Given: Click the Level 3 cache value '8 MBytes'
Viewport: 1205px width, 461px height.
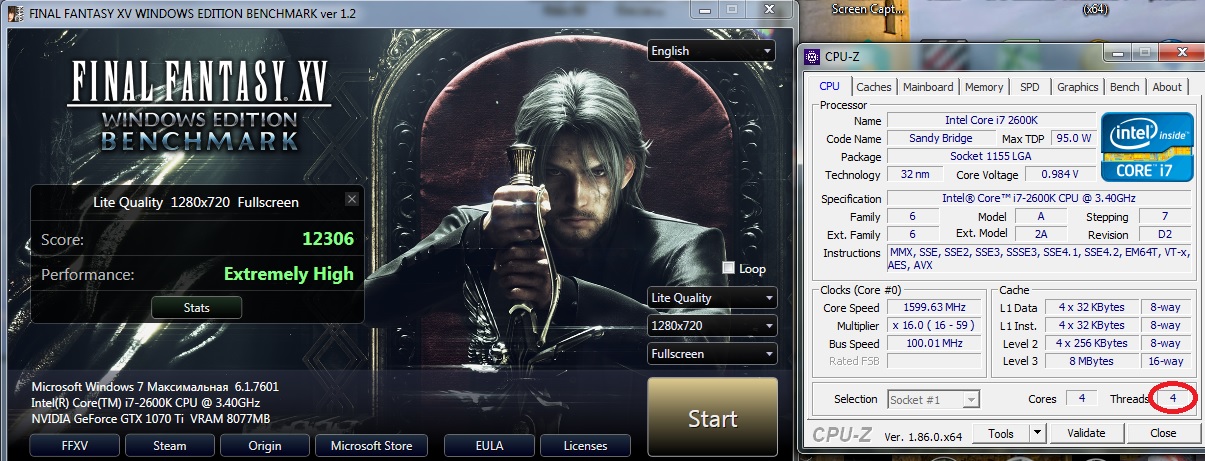Looking at the screenshot, I should coord(1093,361).
